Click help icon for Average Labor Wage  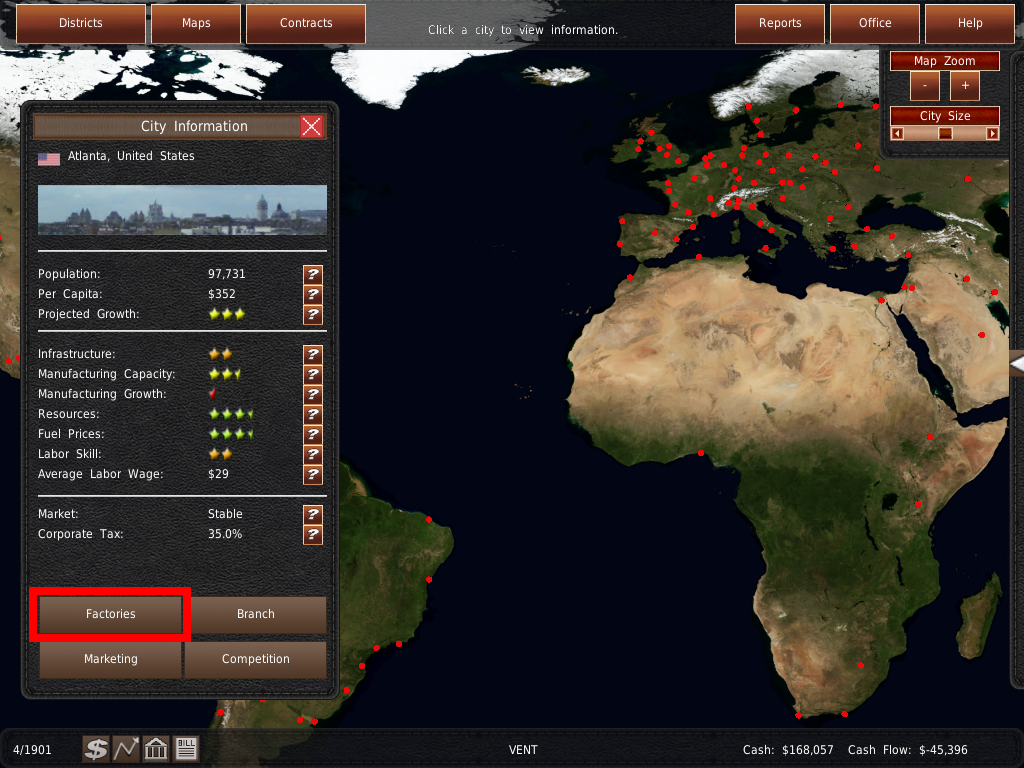click(x=313, y=474)
